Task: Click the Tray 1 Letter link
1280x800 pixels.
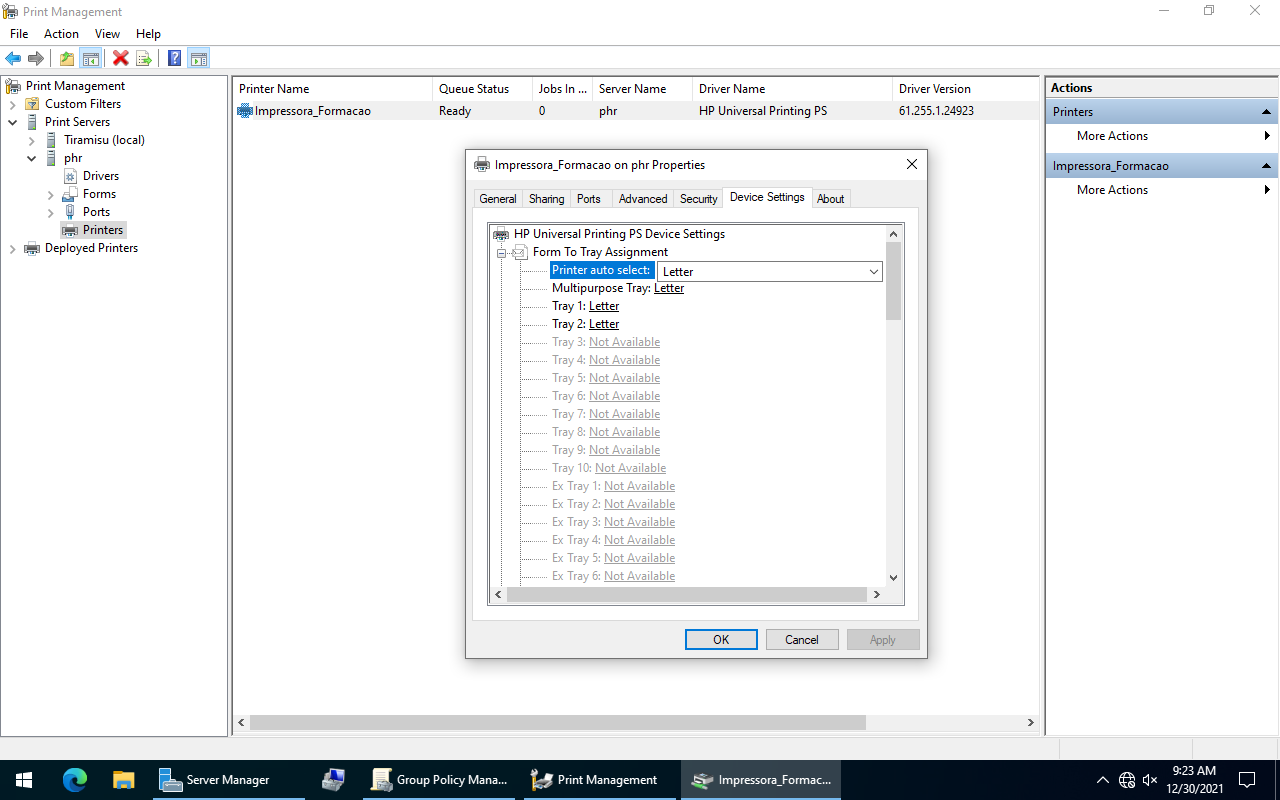Action: click(x=604, y=306)
